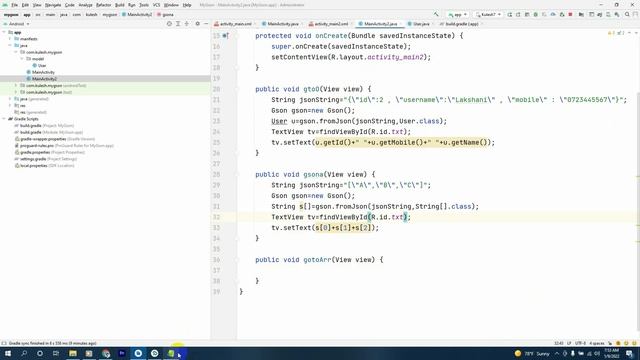Click the weather Sunny taskbar widget
This screenshot has width=640, height=360.
(532, 353)
